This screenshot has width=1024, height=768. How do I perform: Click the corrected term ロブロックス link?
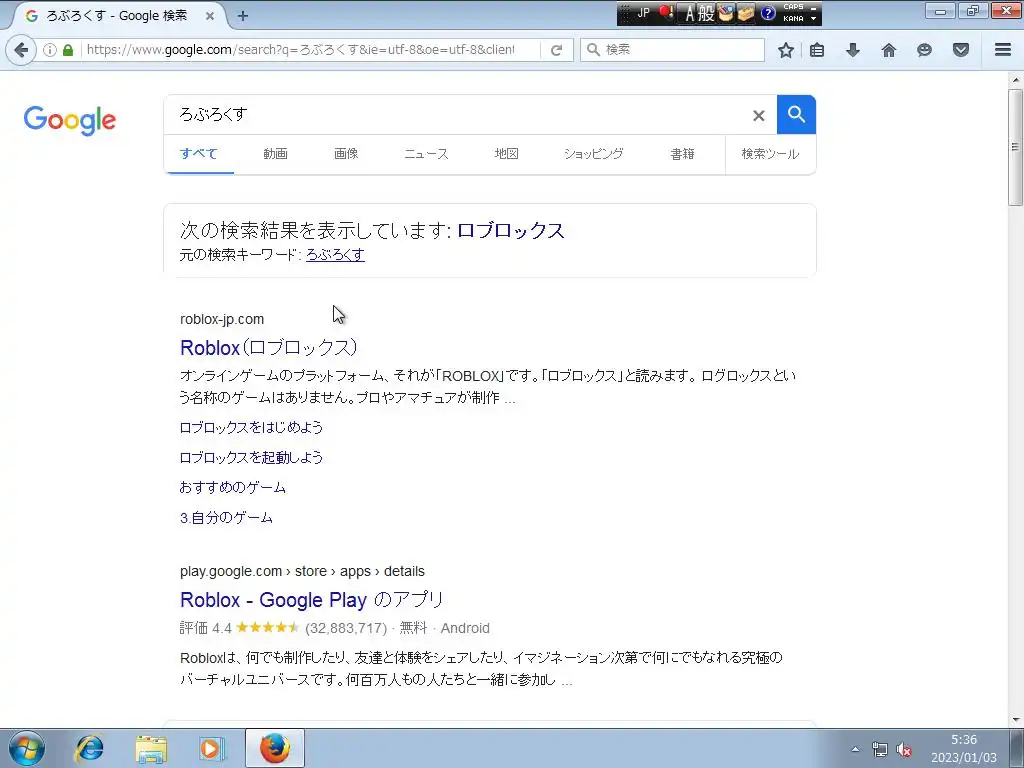click(x=511, y=231)
